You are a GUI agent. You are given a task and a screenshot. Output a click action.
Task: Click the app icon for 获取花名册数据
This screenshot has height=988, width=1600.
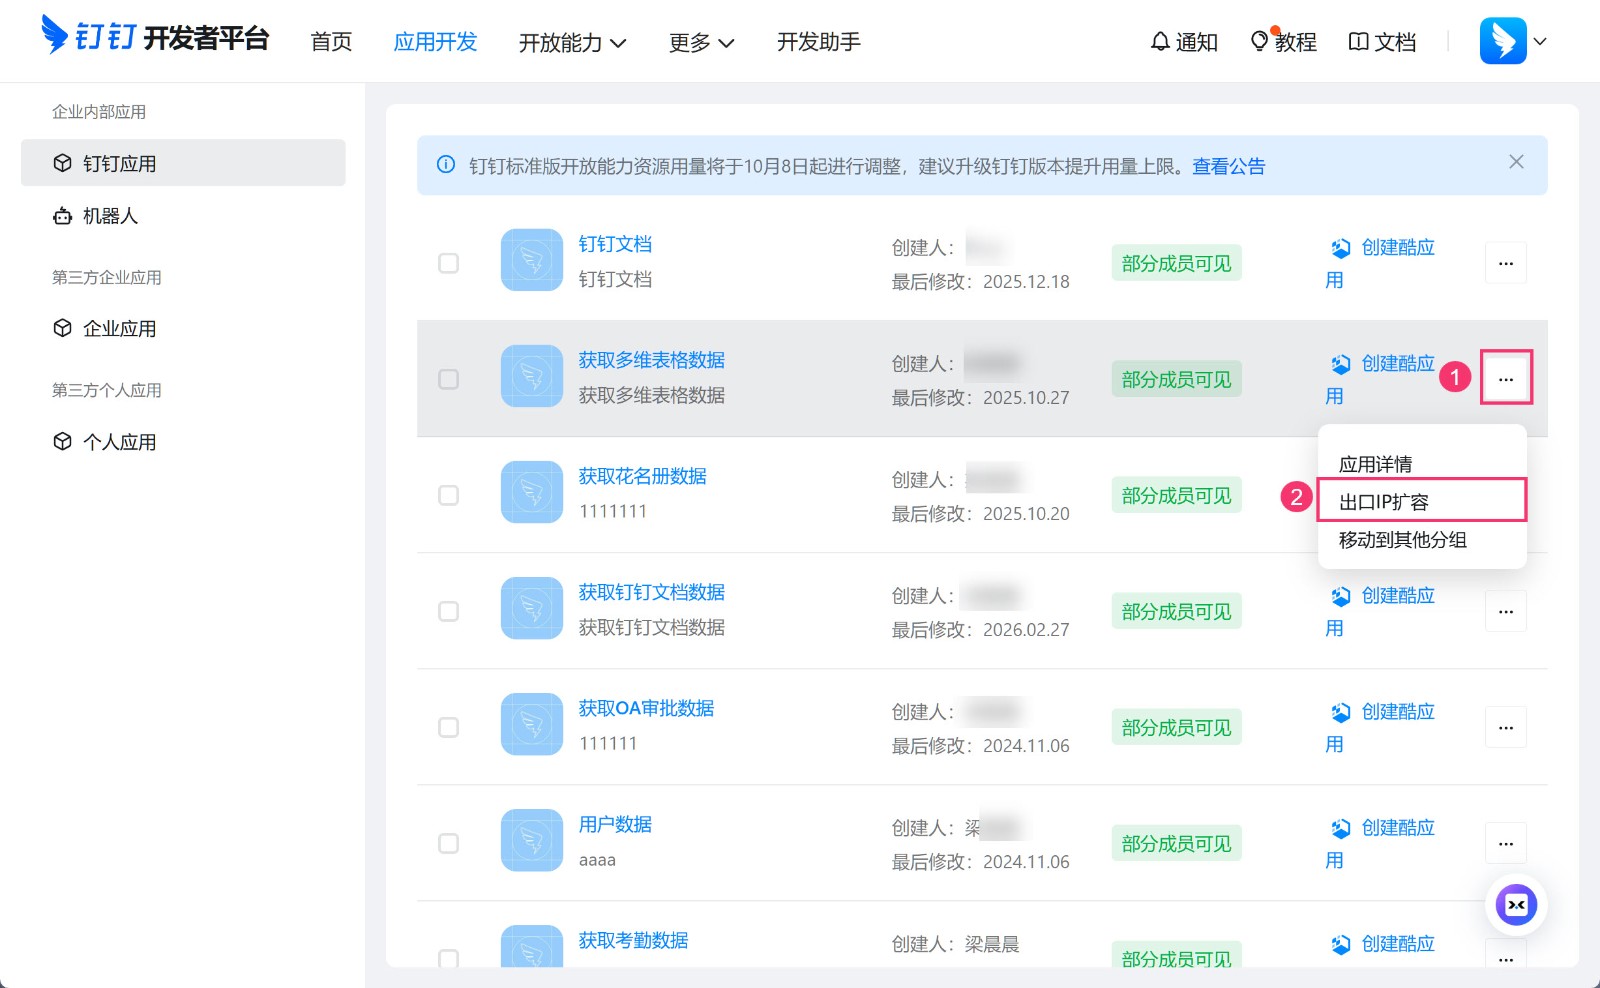(532, 492)
